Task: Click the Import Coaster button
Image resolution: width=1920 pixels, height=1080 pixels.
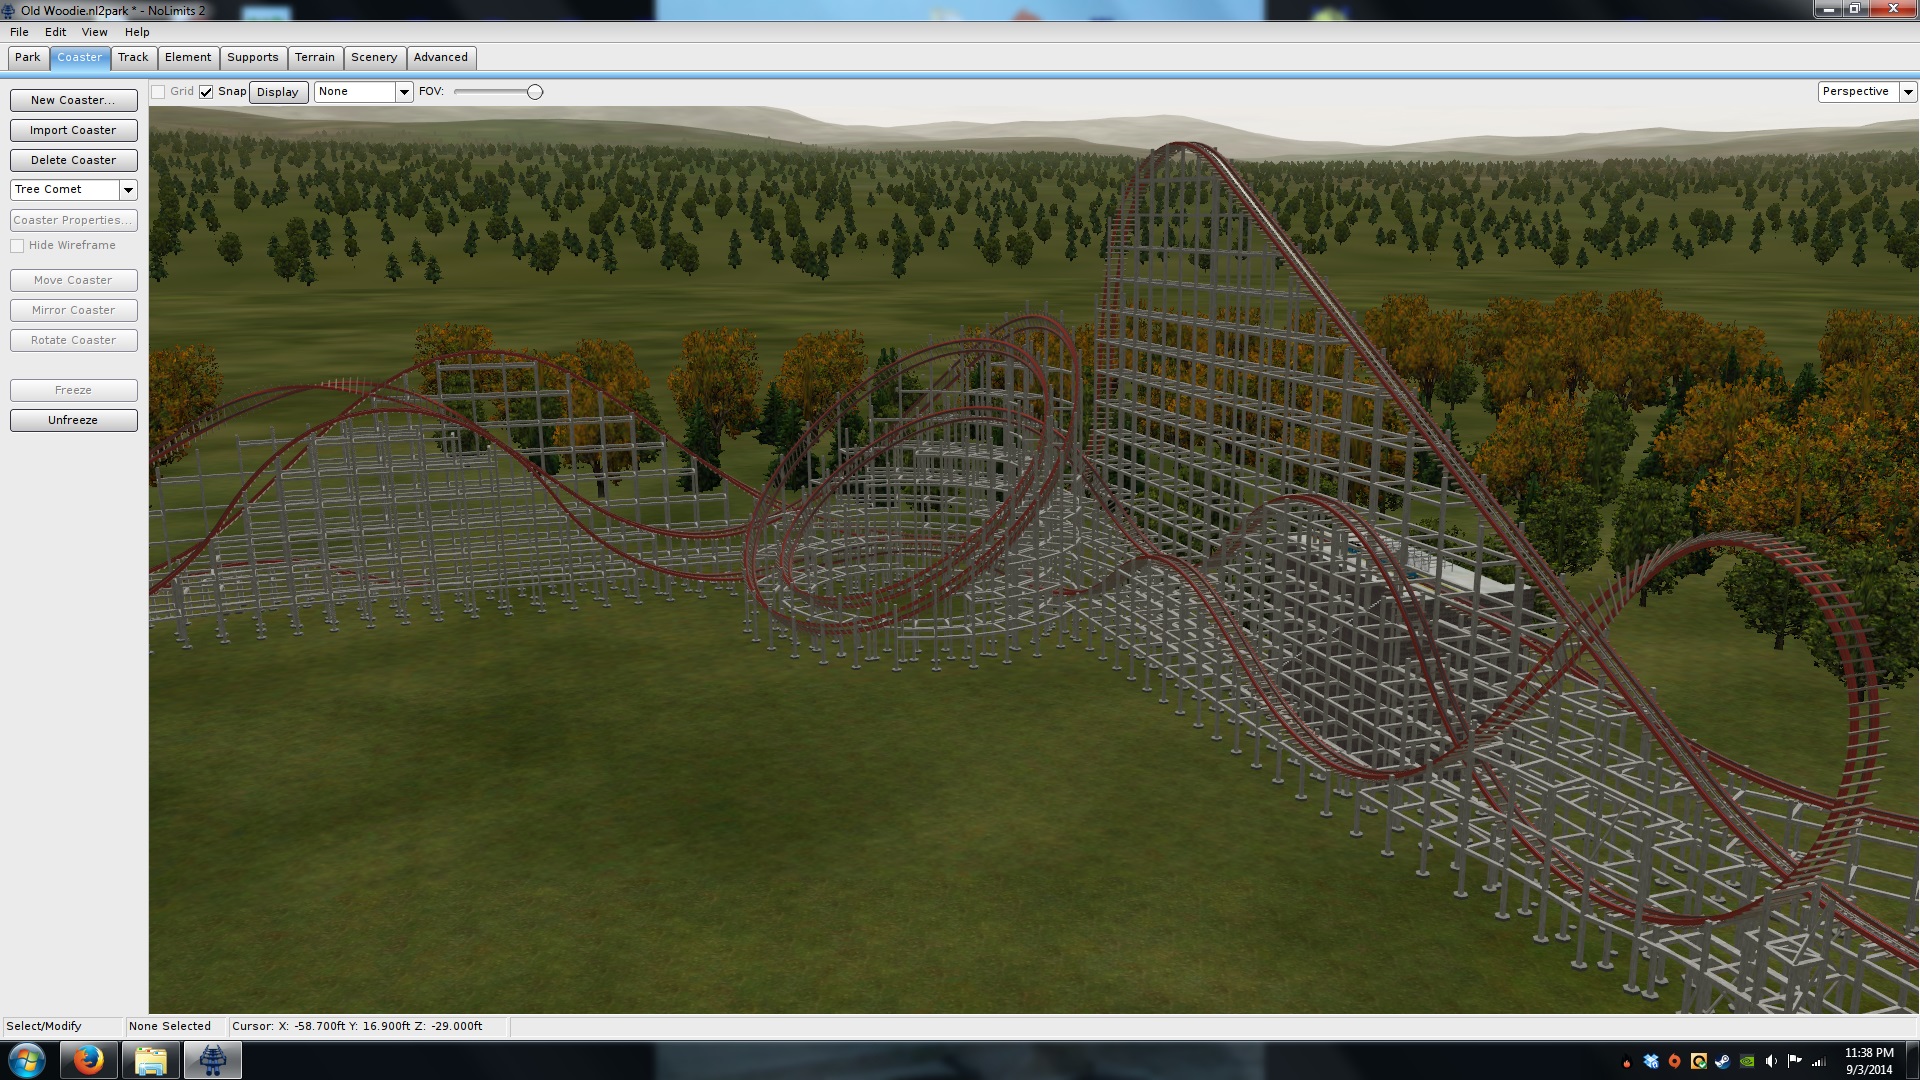Action: point(73,130)
